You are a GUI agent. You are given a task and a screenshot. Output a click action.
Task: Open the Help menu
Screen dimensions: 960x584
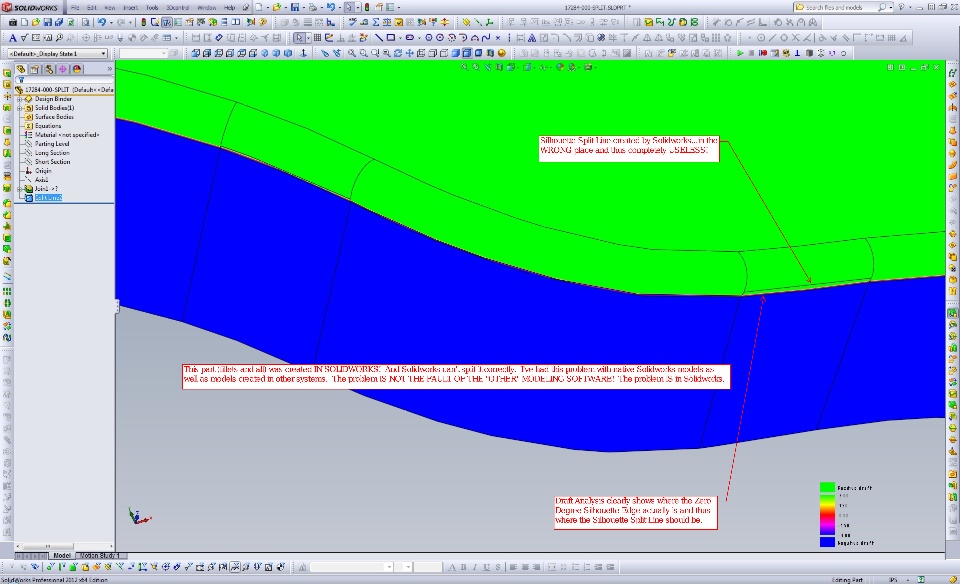(230, 7)
